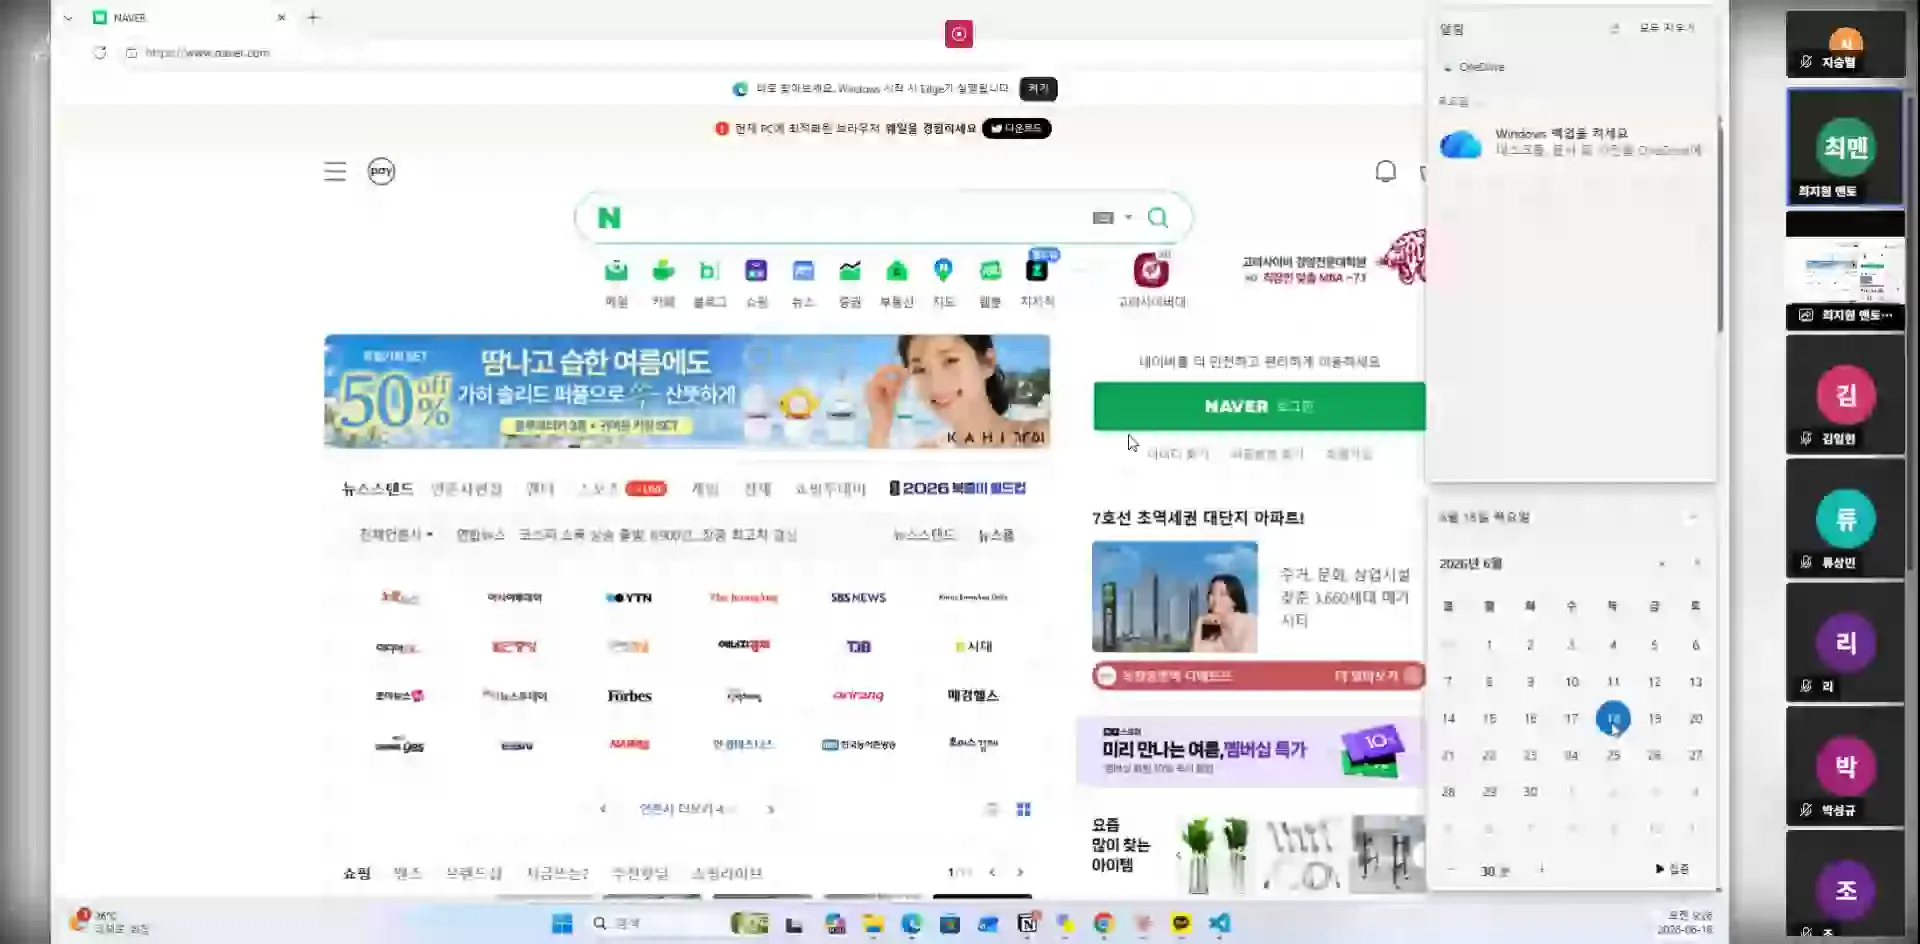This screenshot has width=1920, height=944.
Task: Open Naver Mail shortcut icon
Action: (x=616, y=271)
